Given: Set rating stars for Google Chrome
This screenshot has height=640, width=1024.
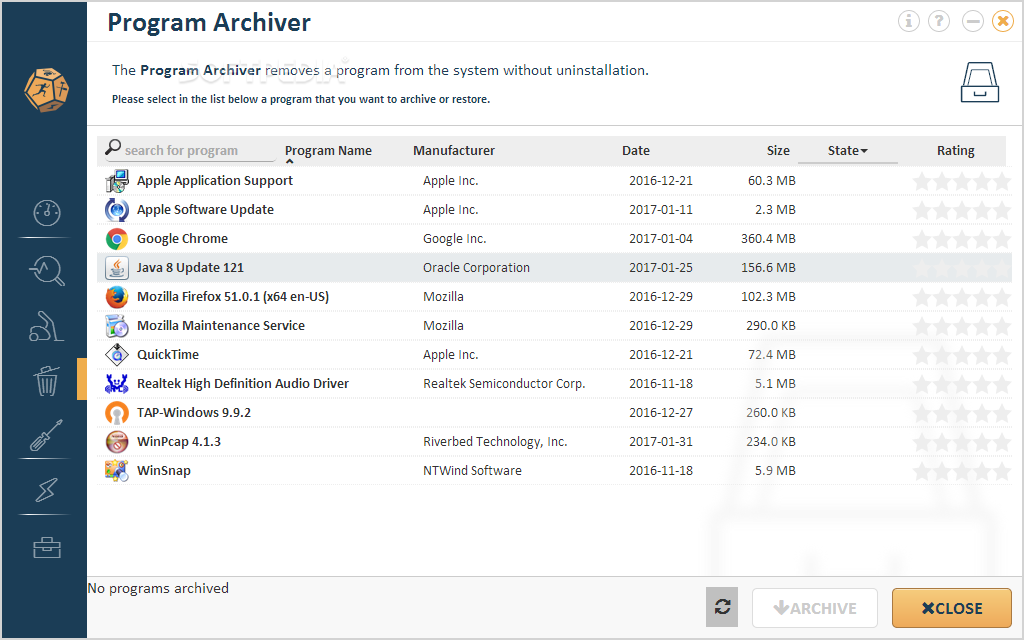Looking at the screenshot, I should [961, 239].
